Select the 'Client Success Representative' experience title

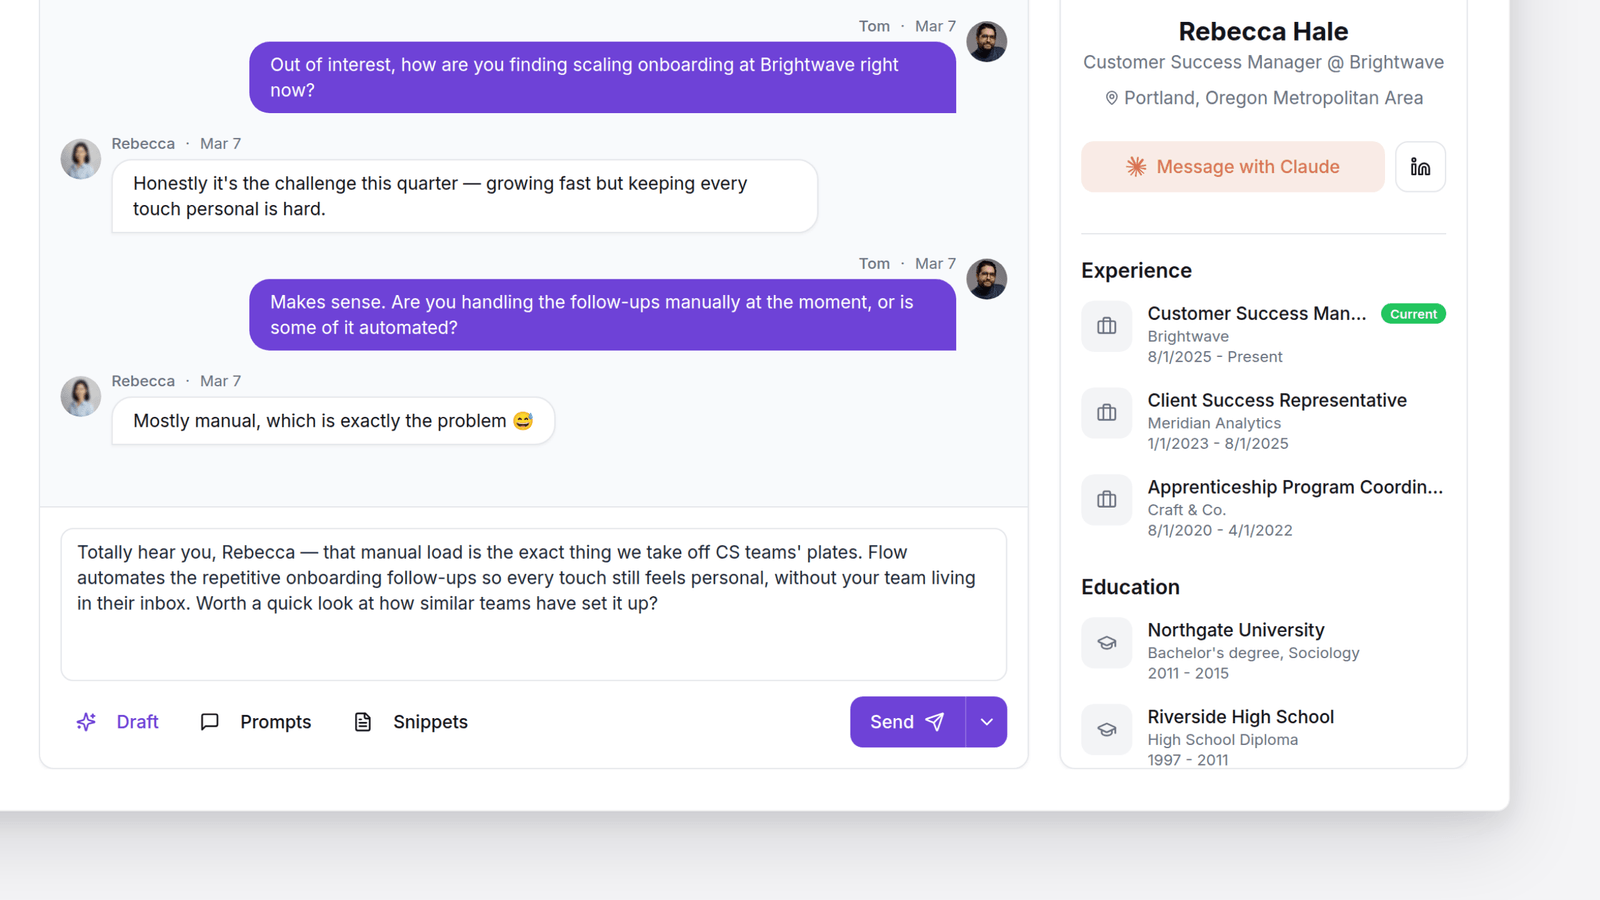1277,400
